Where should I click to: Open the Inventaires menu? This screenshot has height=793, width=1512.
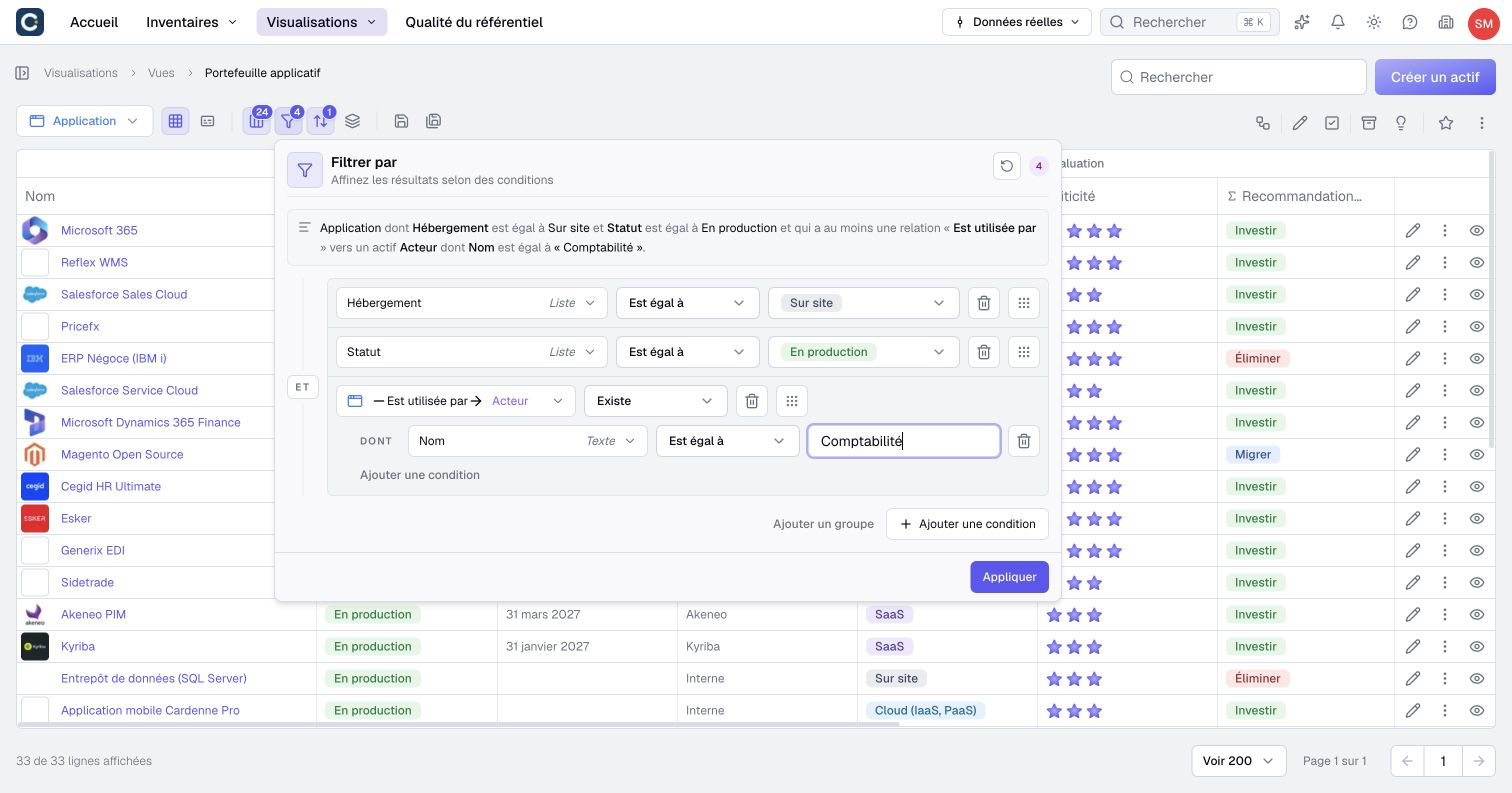point(191,22)
